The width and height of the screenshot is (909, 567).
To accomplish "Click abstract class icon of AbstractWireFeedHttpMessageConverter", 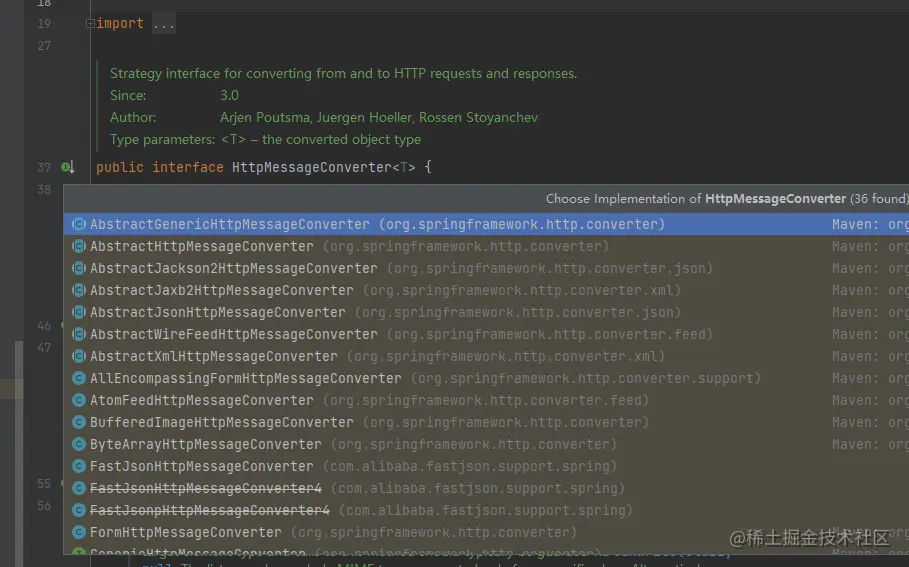I will [79, 335].
